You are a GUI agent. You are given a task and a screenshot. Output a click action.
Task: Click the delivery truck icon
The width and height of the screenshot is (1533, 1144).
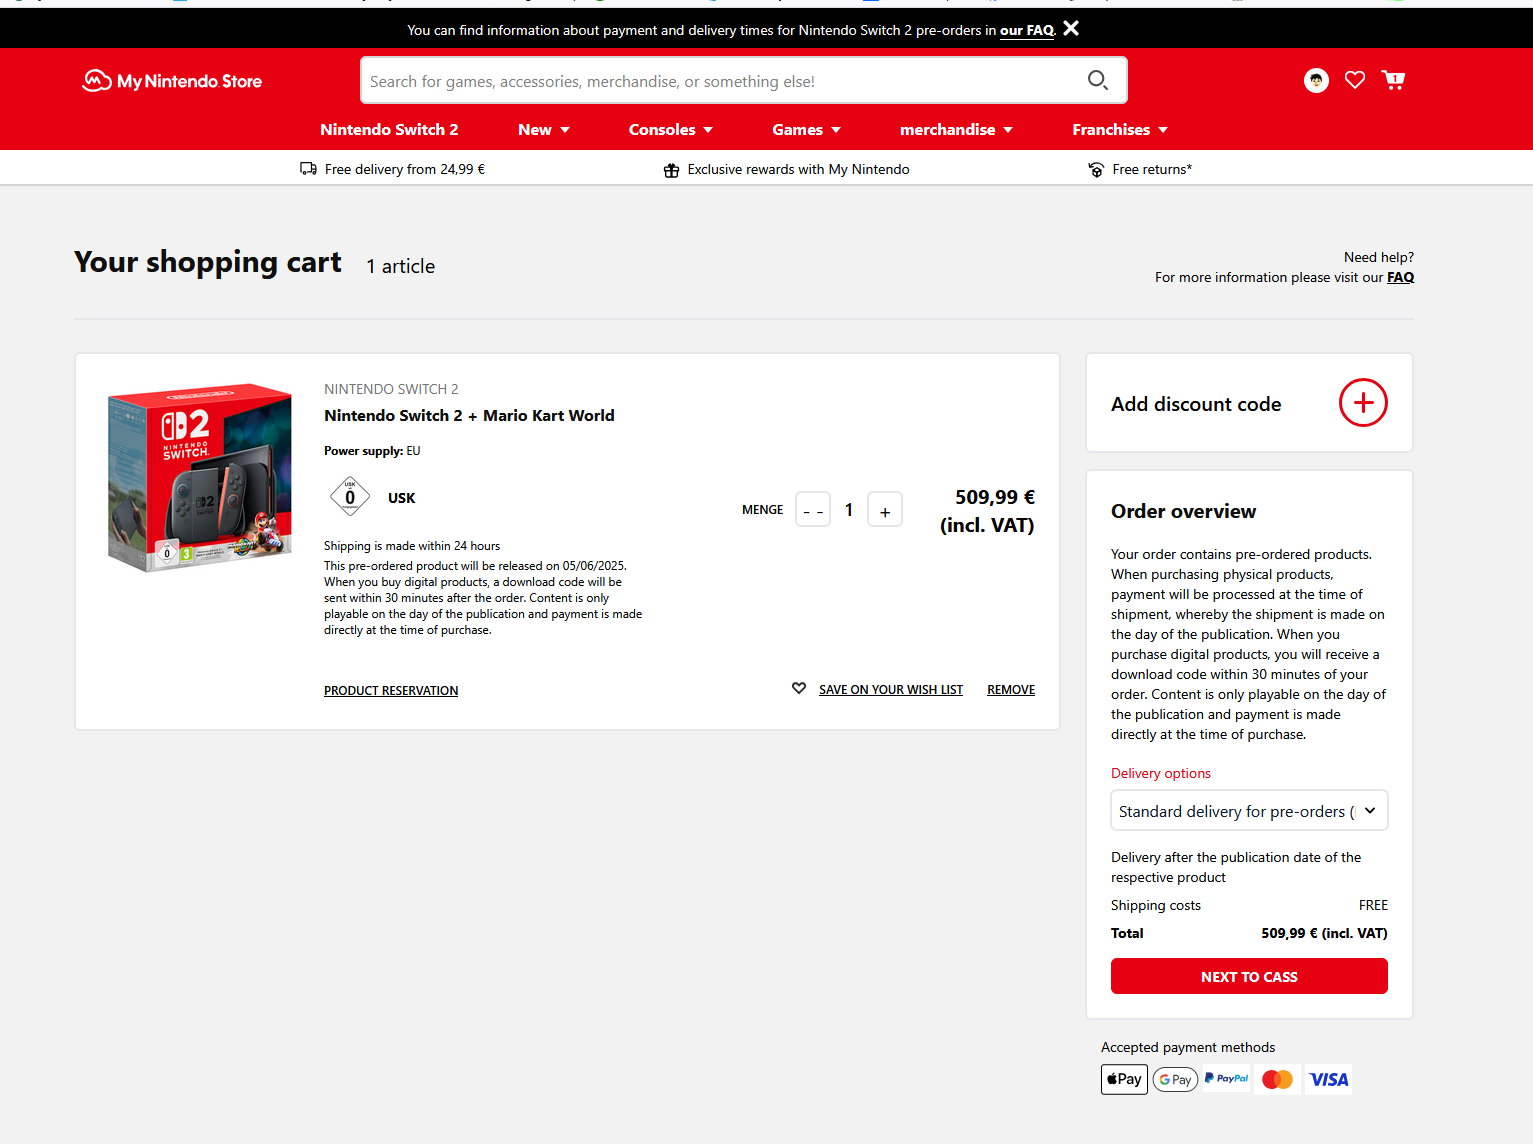[309, 169]
